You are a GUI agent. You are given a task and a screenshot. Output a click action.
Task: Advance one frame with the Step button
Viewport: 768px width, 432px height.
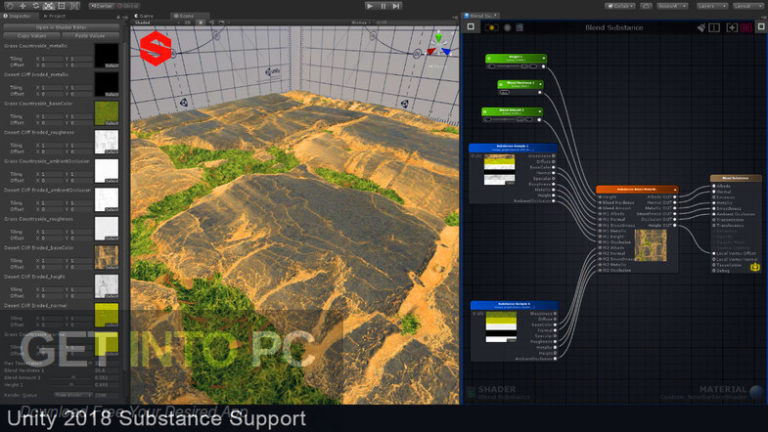point(396,6)
